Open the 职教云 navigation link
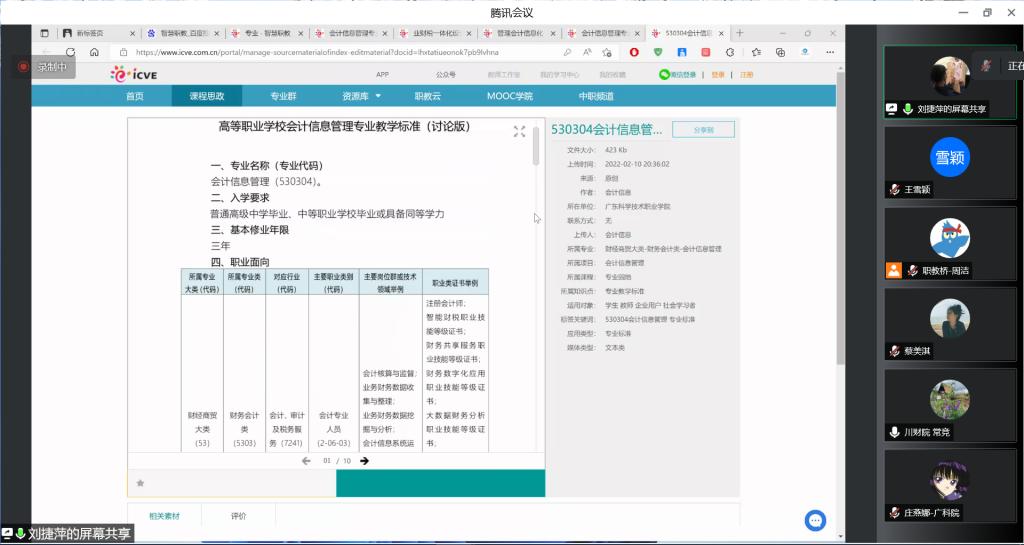Image resolution: width=1024 pixels, height=545 pixels. (427, 96)
